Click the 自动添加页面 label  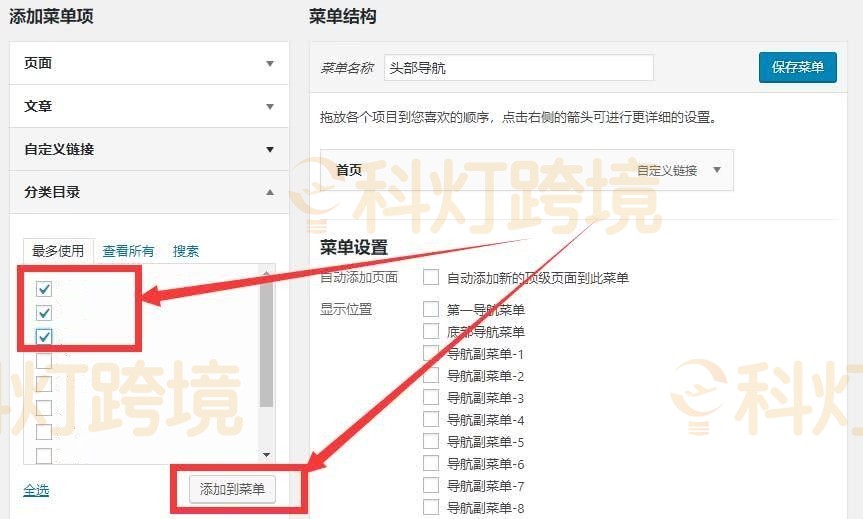359,277
